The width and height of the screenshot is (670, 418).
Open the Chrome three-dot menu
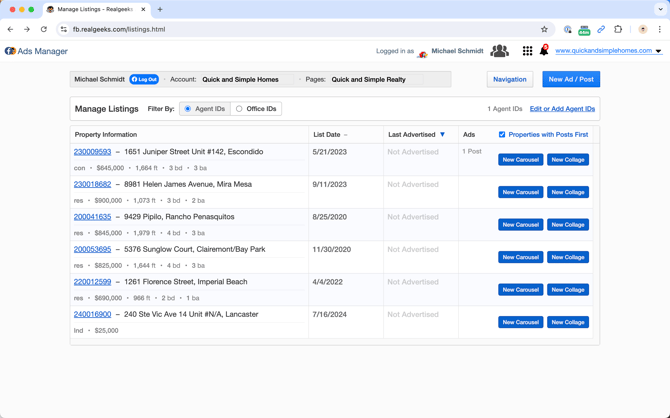(660, 29)
